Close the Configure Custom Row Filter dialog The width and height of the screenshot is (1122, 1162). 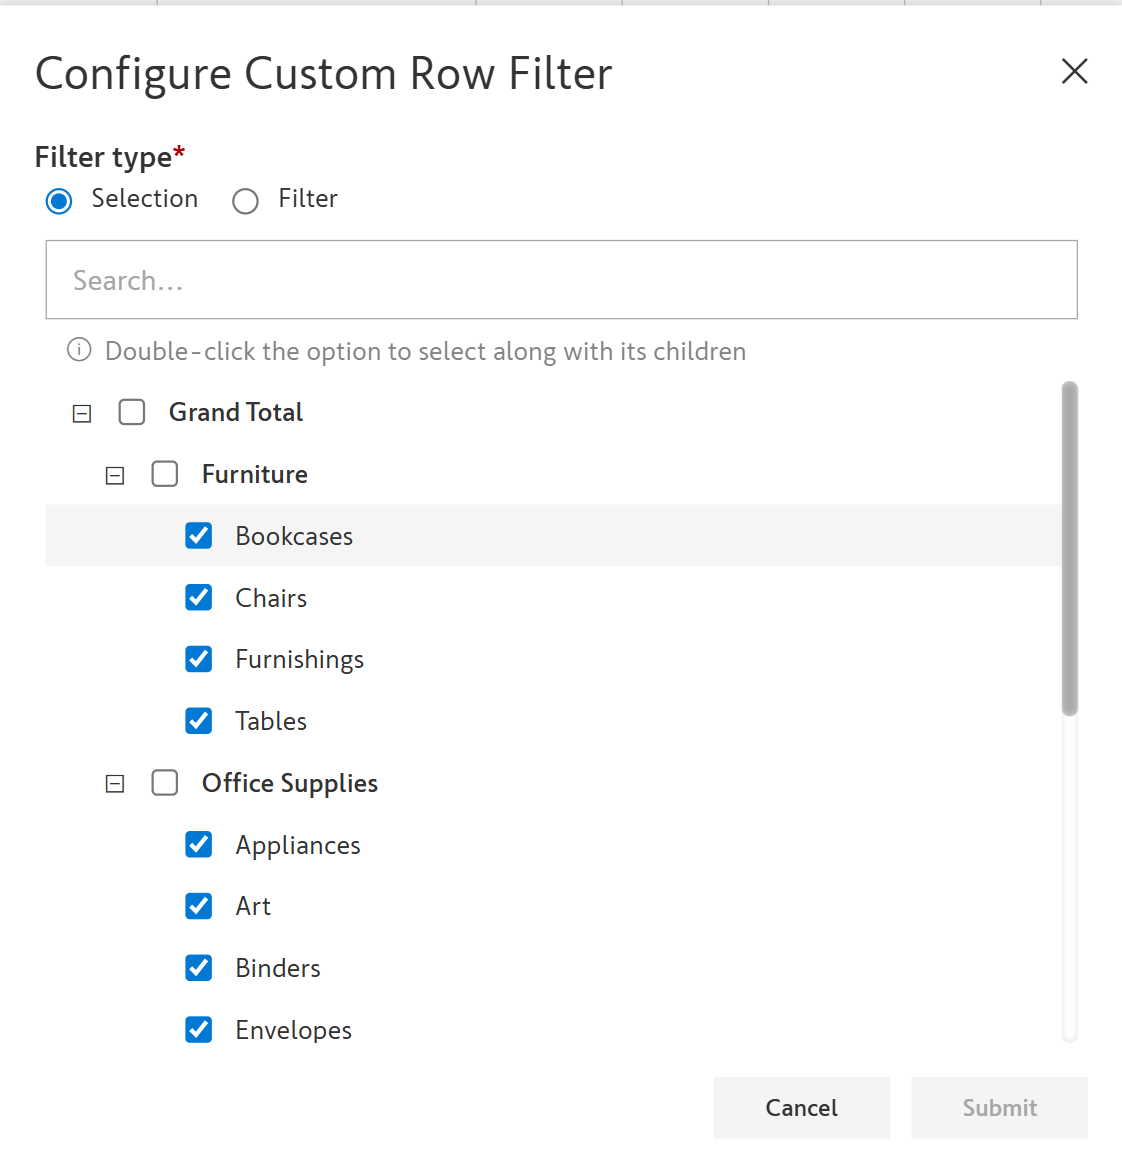pos(1074,71)
